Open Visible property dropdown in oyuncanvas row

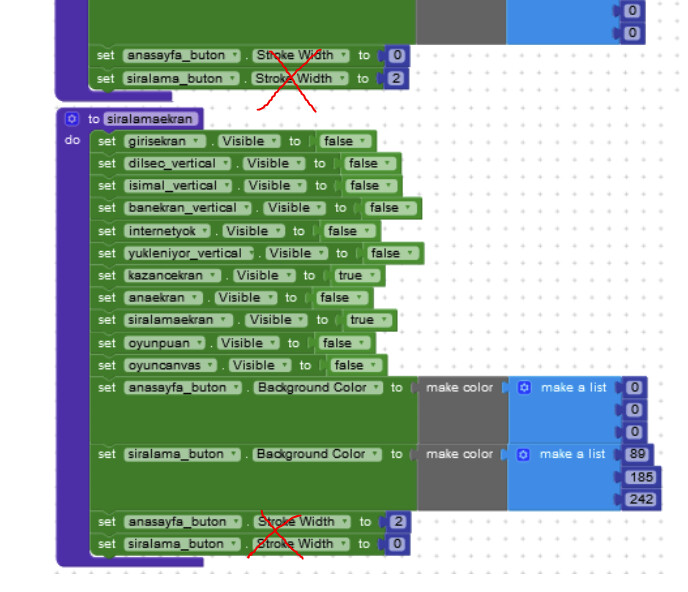pyautogui.click(x=260, y=366)
